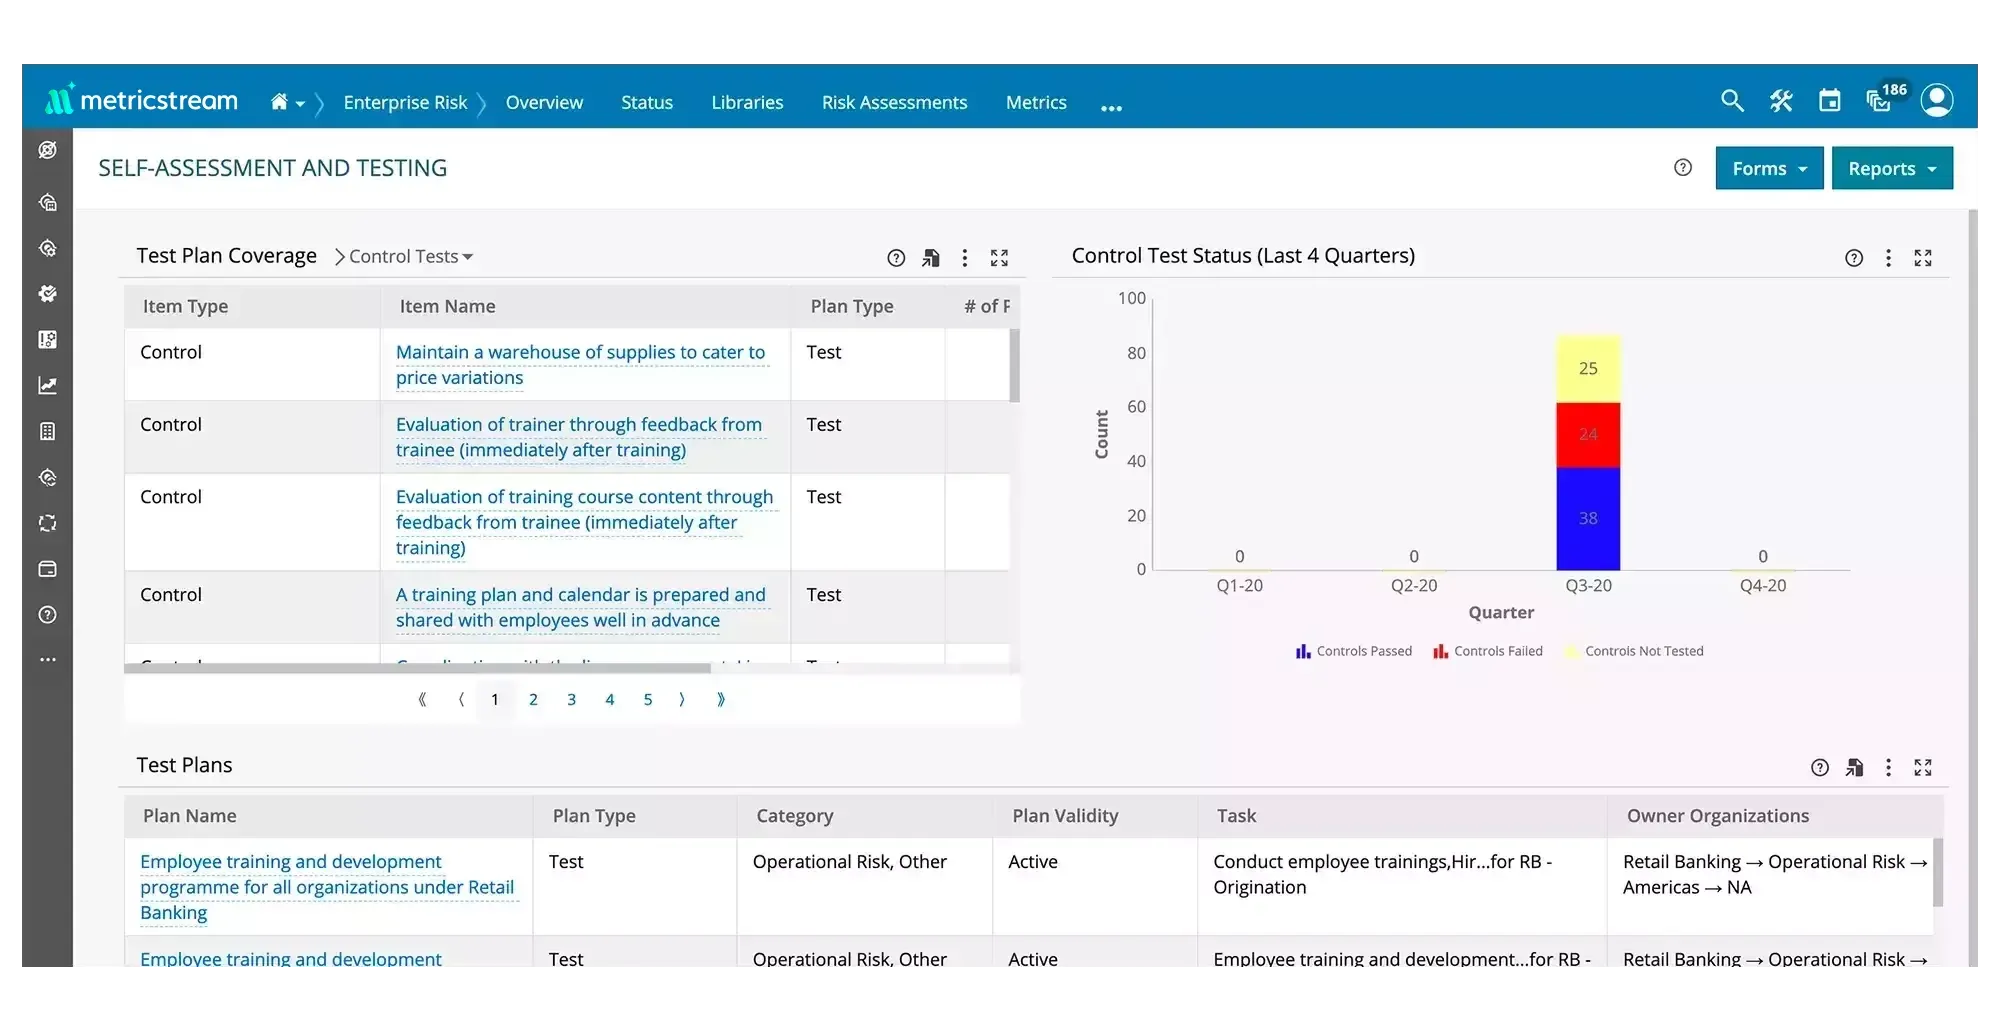This screenshot has height=1031, width=2000.
Task: Expand Test Plans panel to fullscreen
Action: point(1923,768)
